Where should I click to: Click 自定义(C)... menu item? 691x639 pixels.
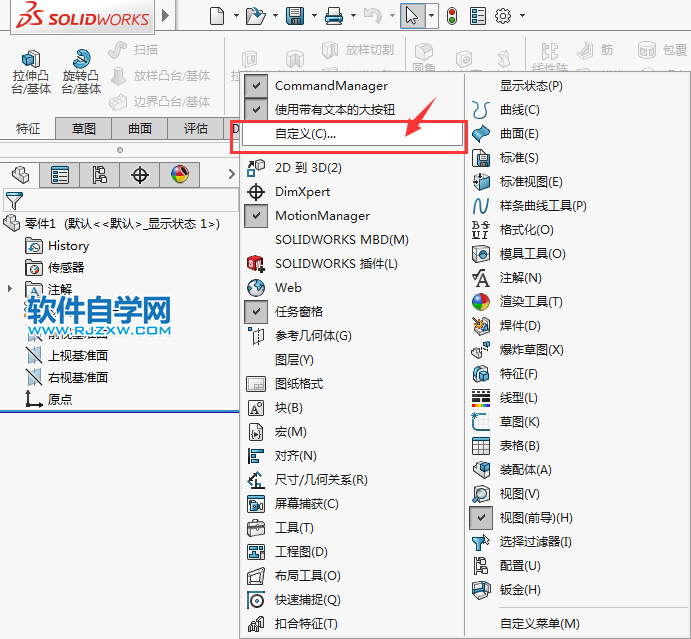(353, 134)
